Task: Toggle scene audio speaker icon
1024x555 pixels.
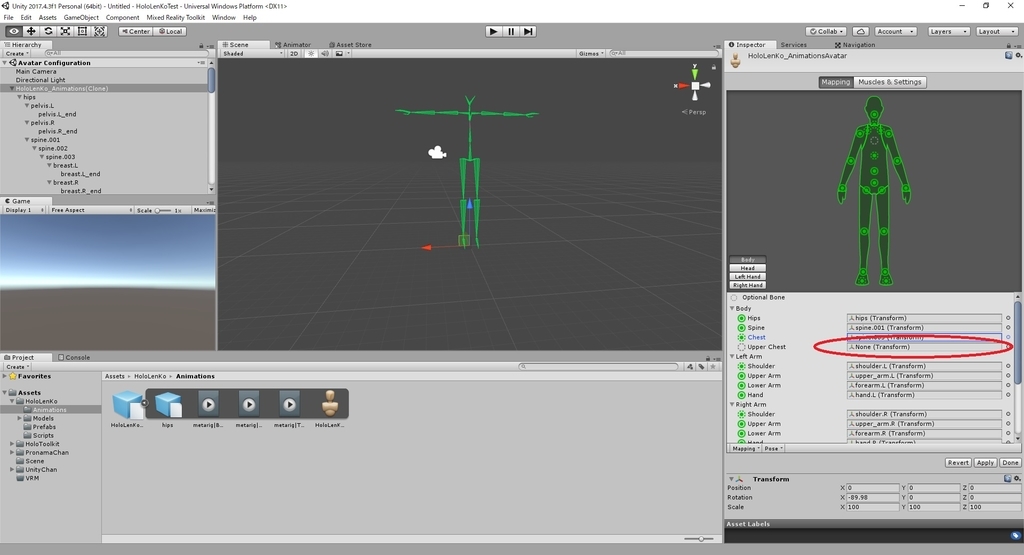Action: pyautogui.click(x=325, y=54)
